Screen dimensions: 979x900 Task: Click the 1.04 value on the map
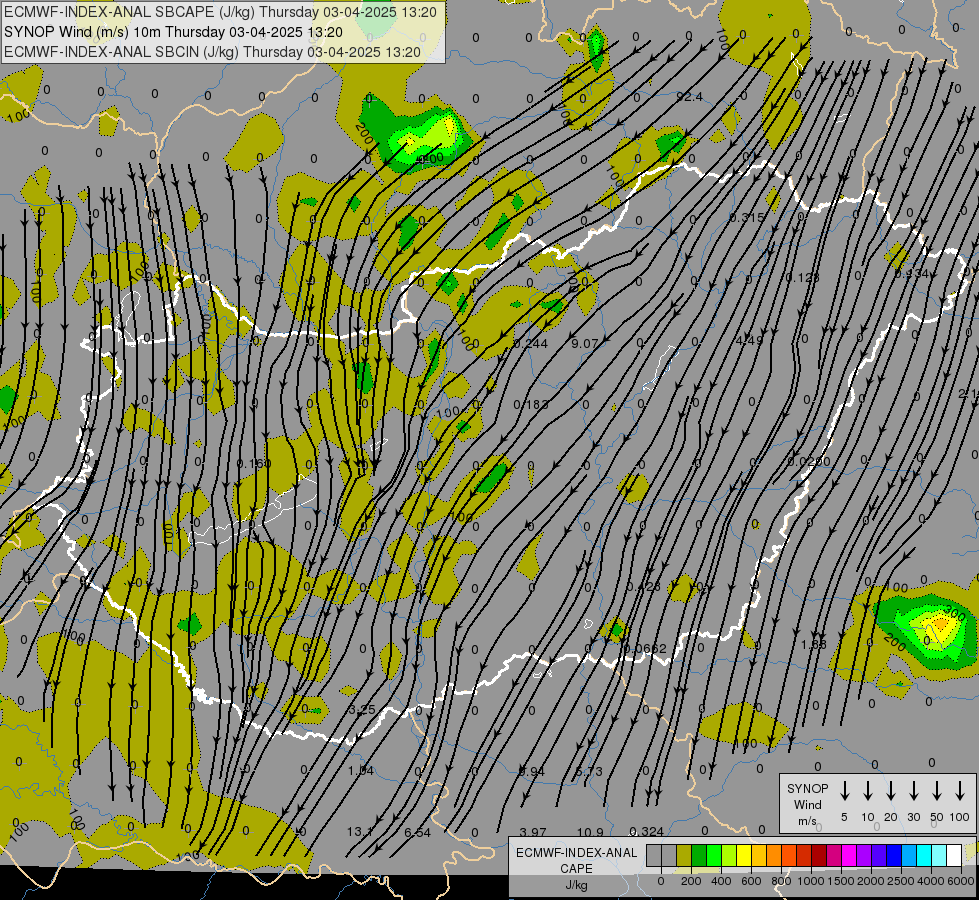click(361, 771)
